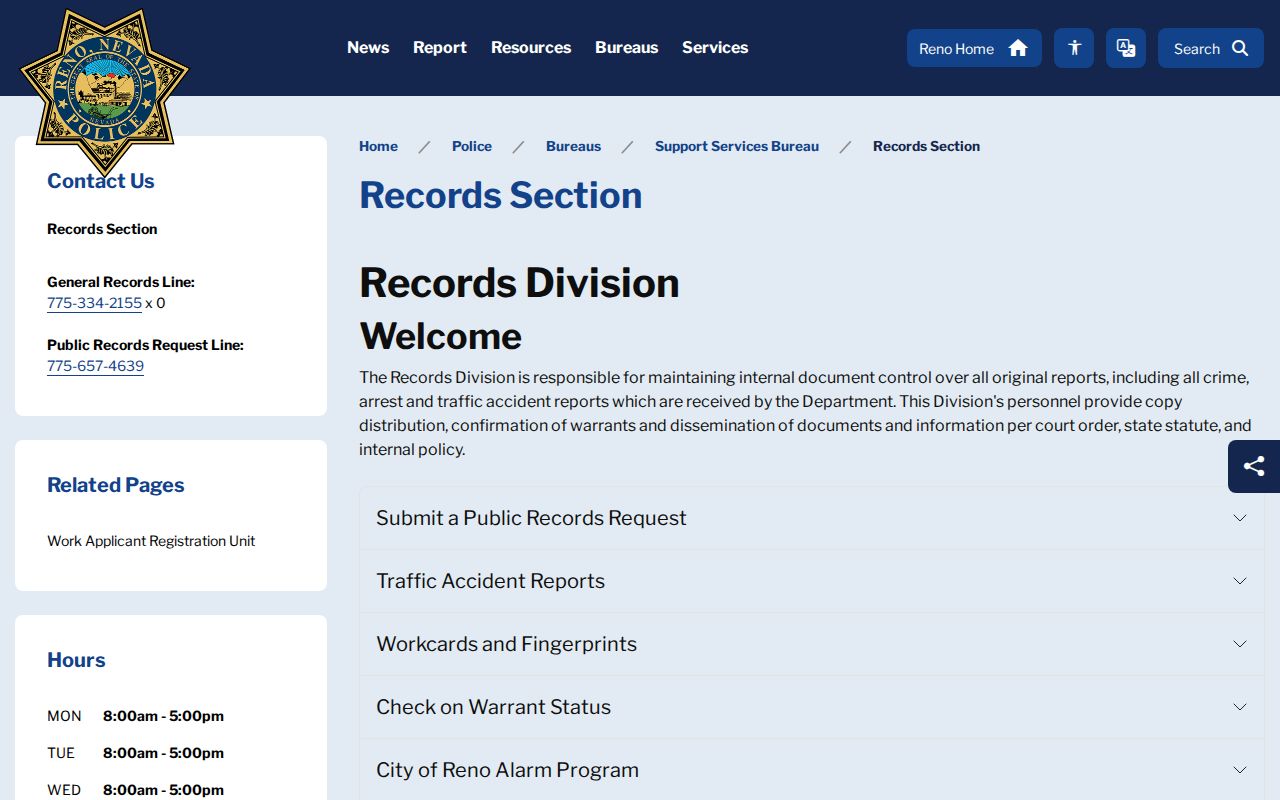Call Public Records Request Line 775-657-4639

pos(95,366)
